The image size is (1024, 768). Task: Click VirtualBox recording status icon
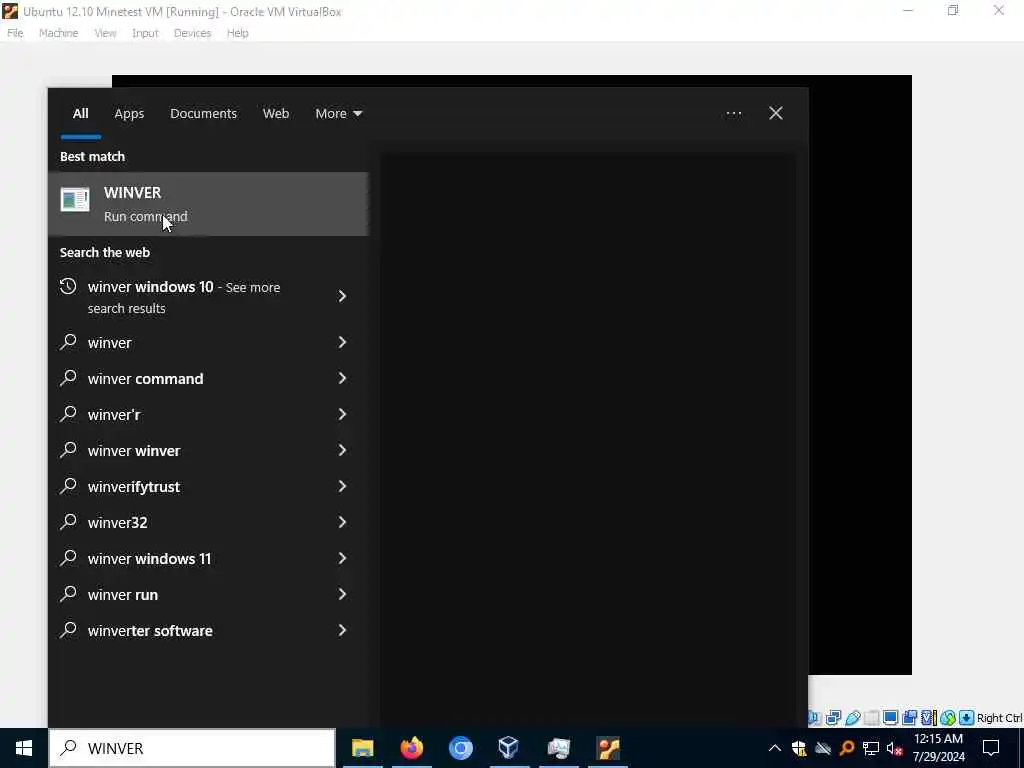[x=909, y=718]
